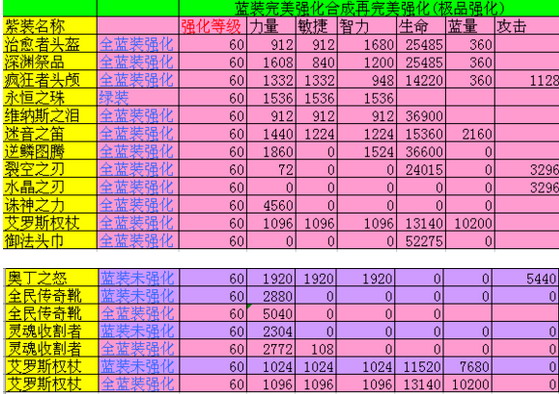
Task: Select the 蓝量 column header cell
Action: click(470, 26)
